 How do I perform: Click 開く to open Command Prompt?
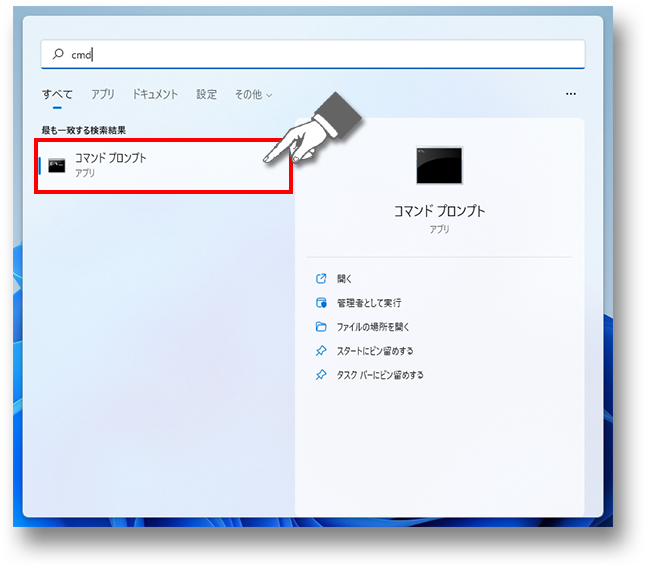coord(344,279)
